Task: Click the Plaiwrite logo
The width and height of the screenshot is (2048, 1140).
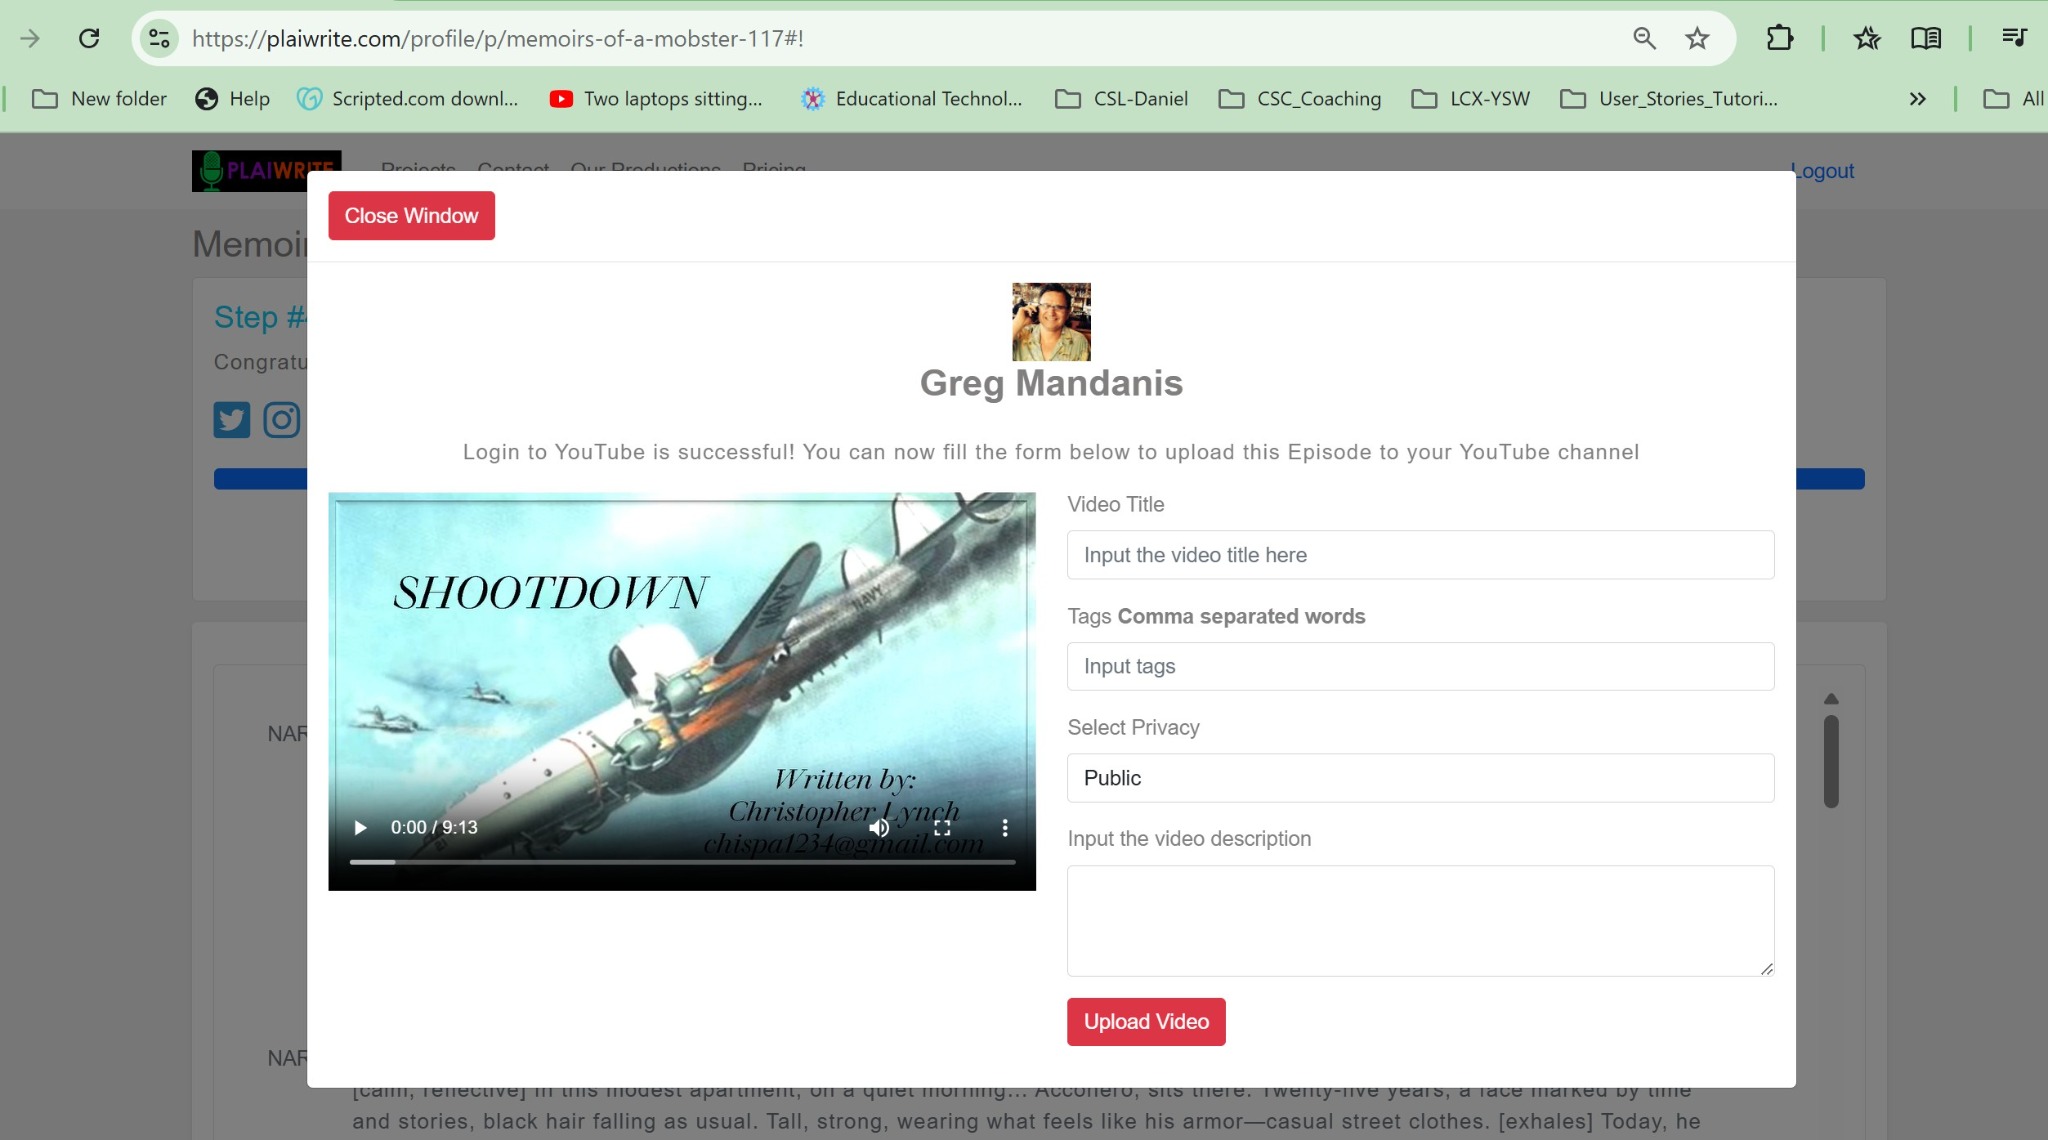Action: pos(266,171)
